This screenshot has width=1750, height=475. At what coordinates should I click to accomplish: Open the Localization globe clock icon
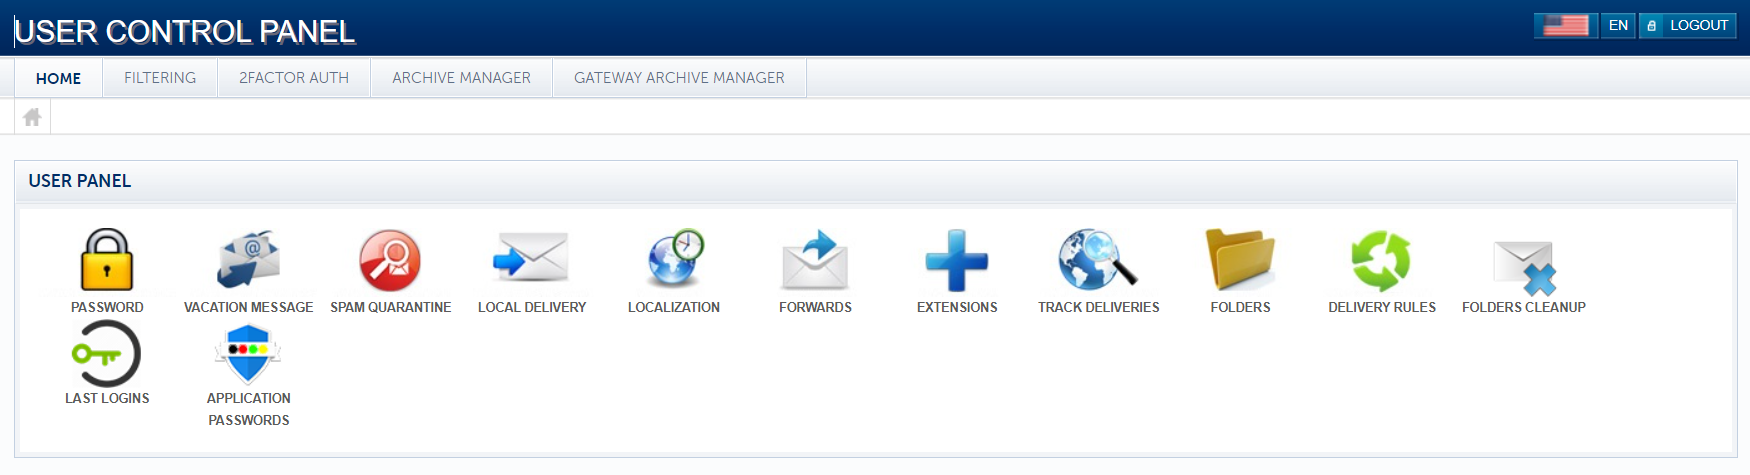tap(674, 260)
